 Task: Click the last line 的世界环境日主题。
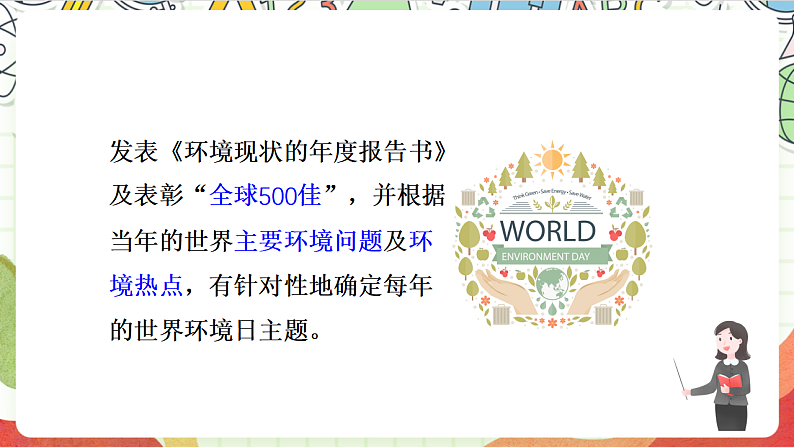click(x=215, y=331)
